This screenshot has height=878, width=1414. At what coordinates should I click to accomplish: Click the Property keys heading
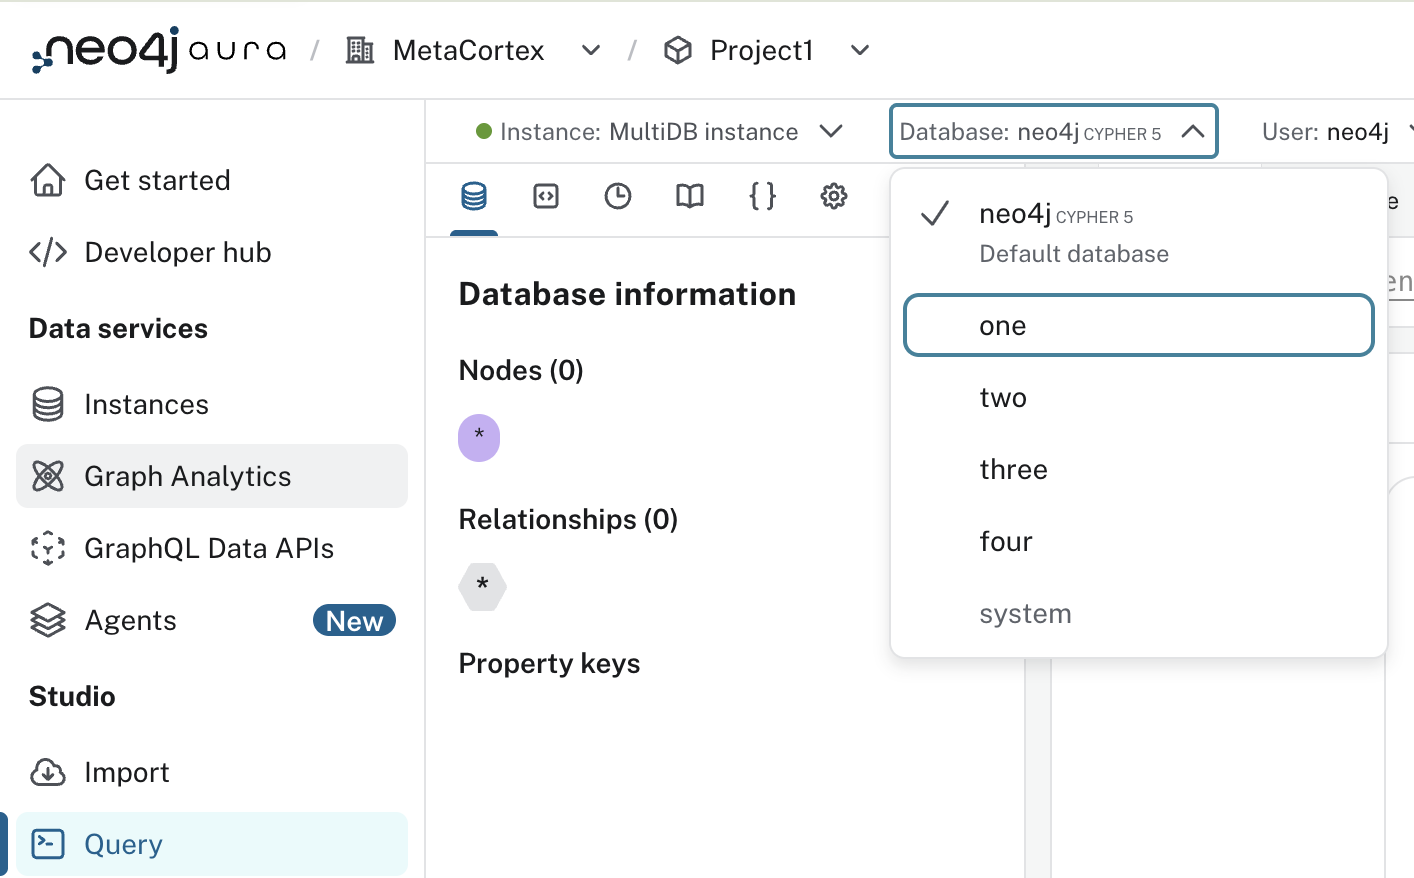pos(549,663)
